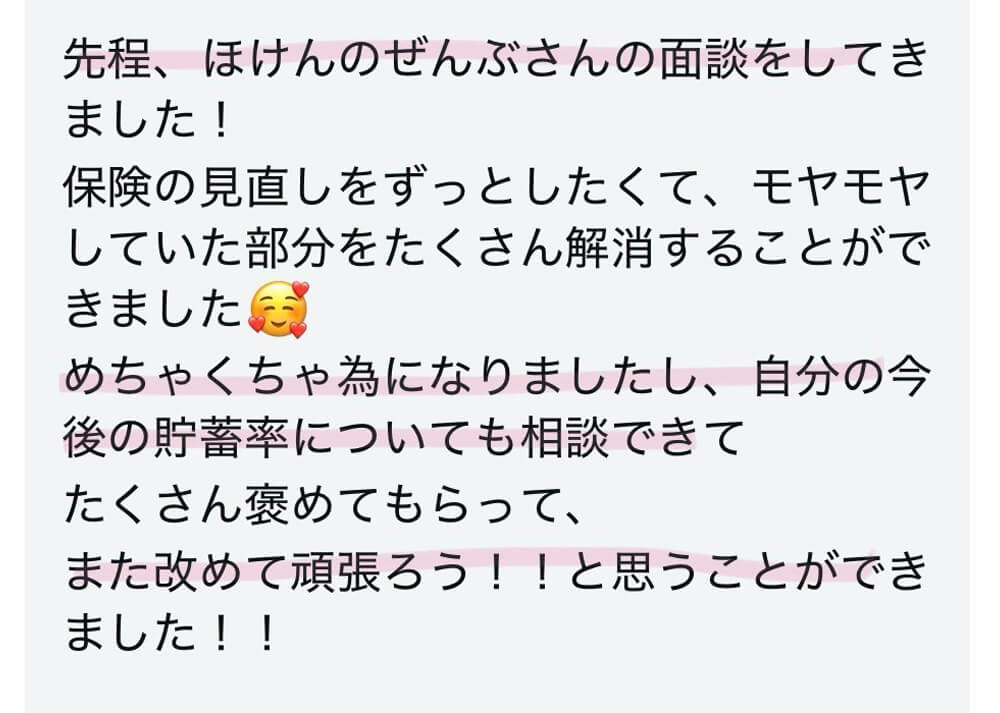Click the phrase 自分の今
1000x713 pixels.
coord(841,376)
